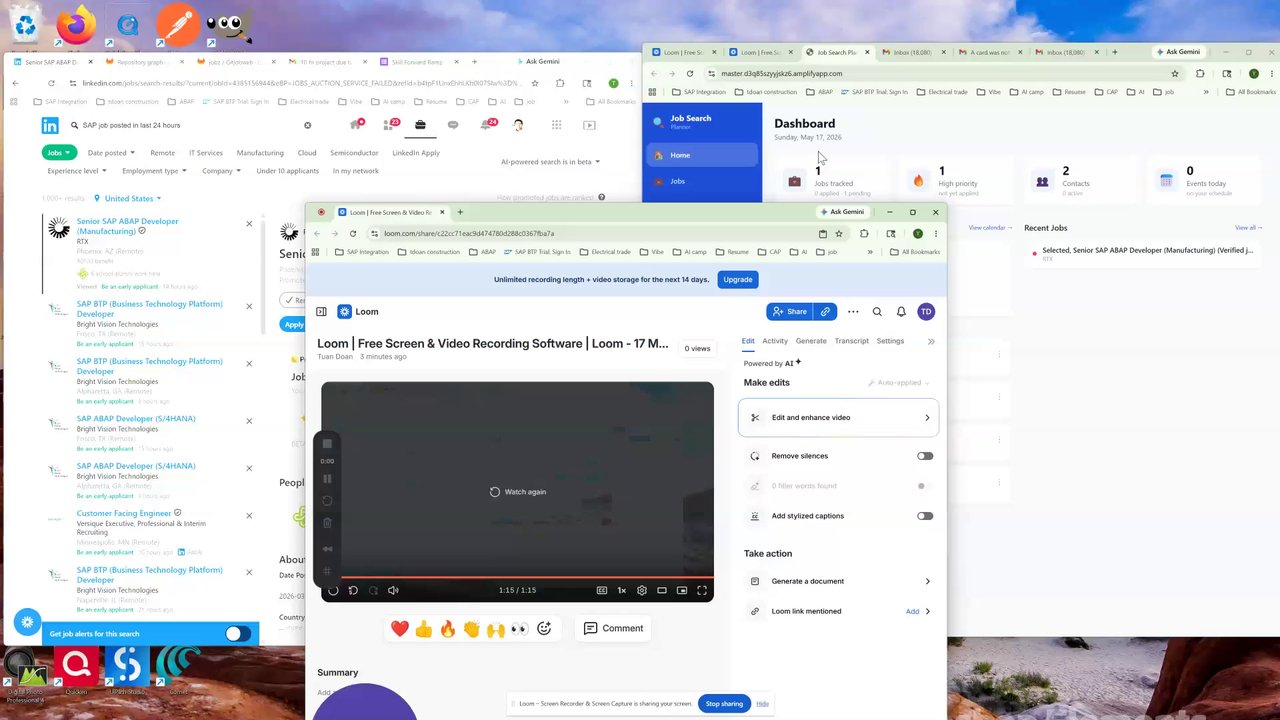The height and width of the screenshot is (720, 1280).
Task: Click the Loom Share button
Action: pos(788,312)
